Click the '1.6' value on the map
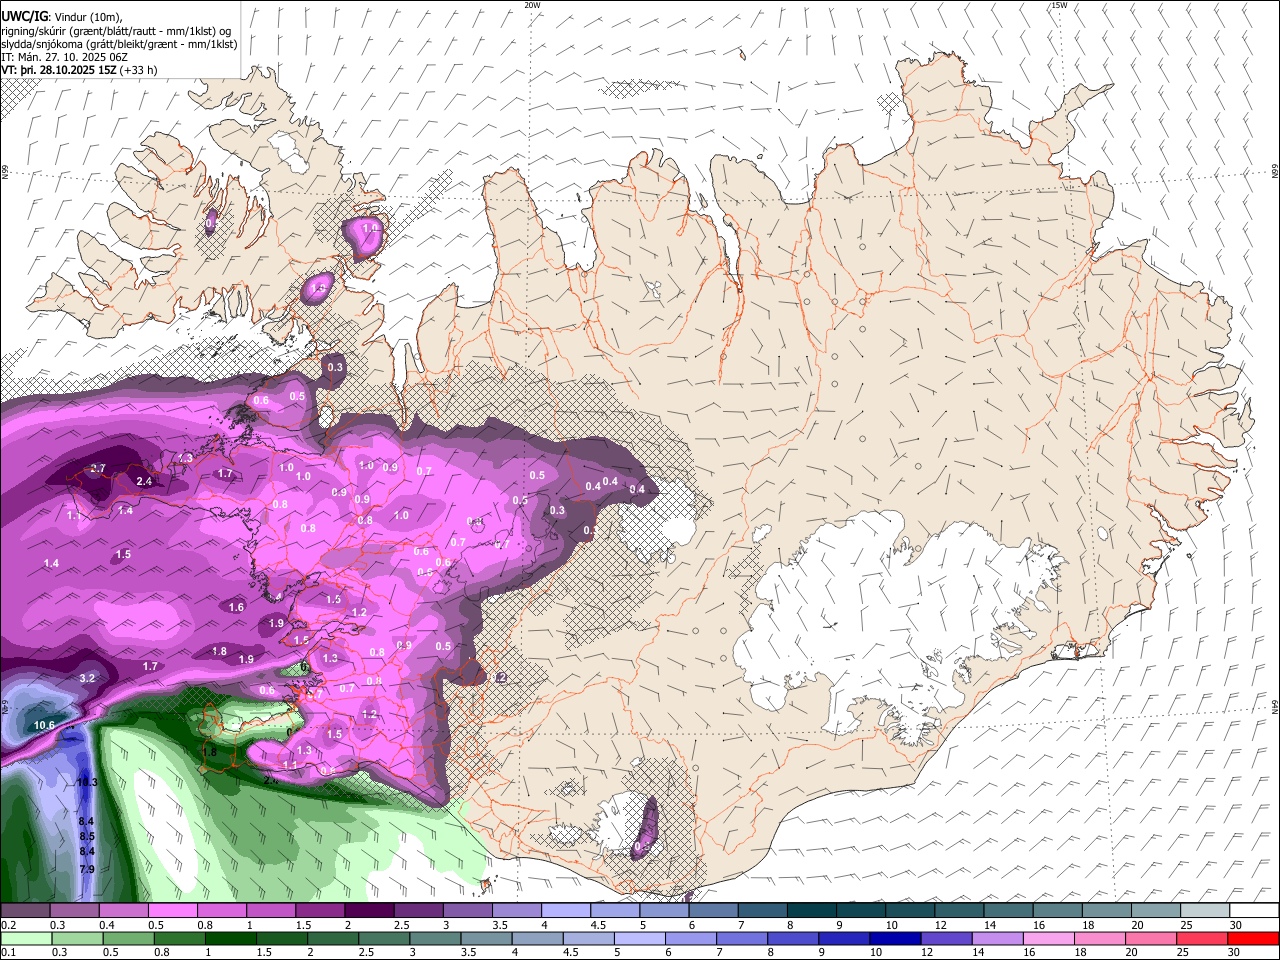Viewport: 1280px width, 960px height. coord(236,607)
